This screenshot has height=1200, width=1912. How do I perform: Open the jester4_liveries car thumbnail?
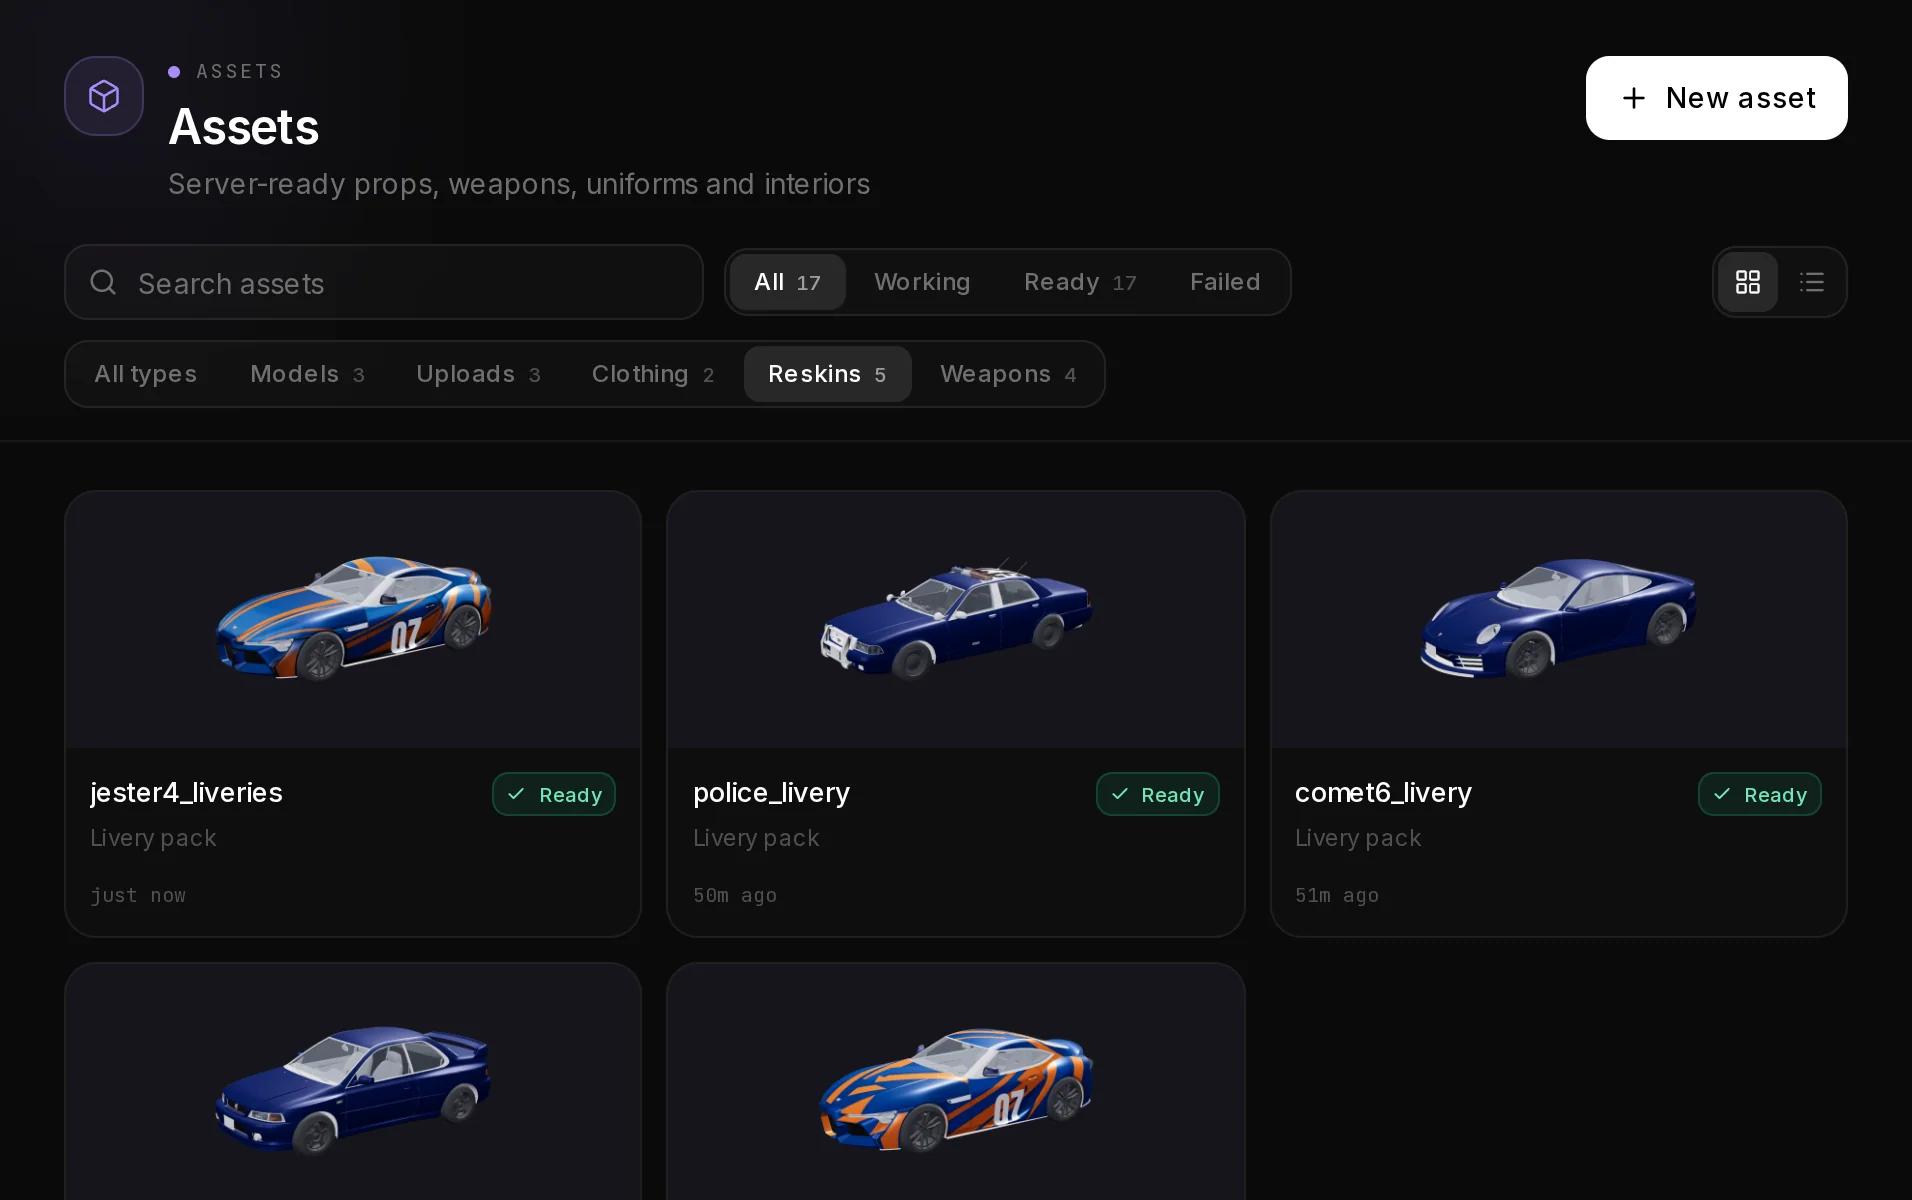coord(353,619)
